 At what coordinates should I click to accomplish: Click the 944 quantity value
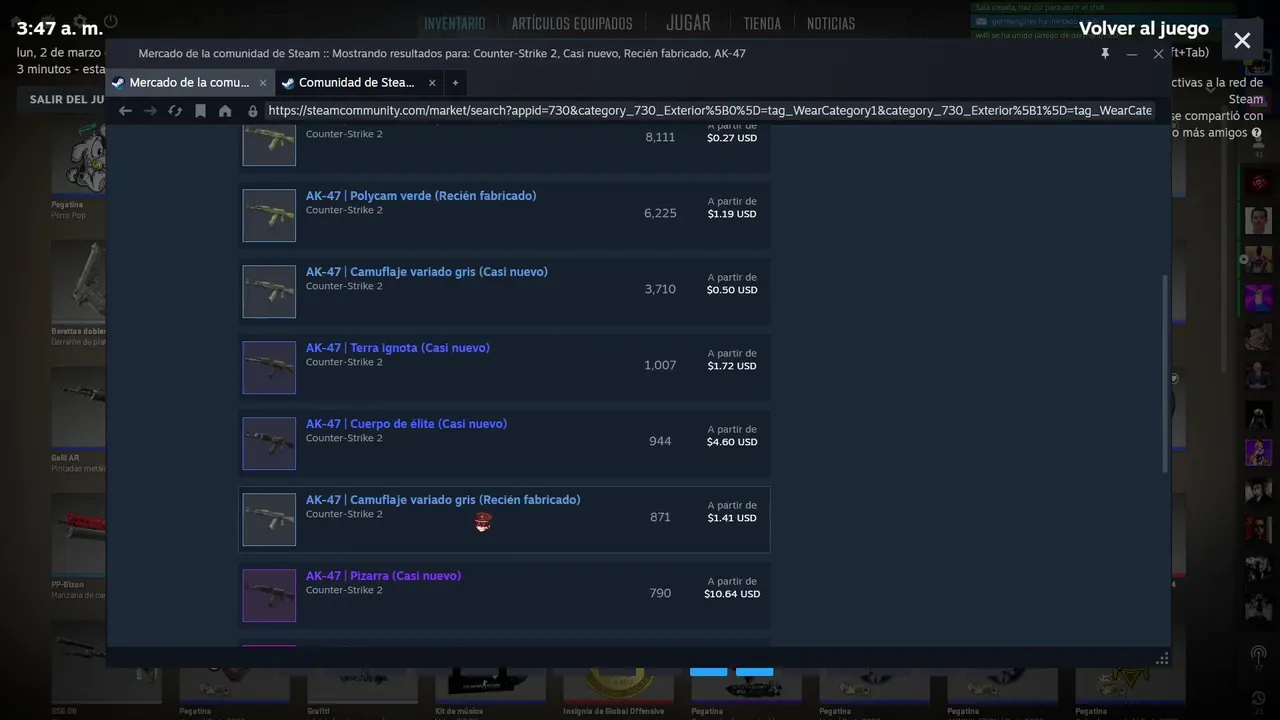pyautogui.click(x=660, y=441)
